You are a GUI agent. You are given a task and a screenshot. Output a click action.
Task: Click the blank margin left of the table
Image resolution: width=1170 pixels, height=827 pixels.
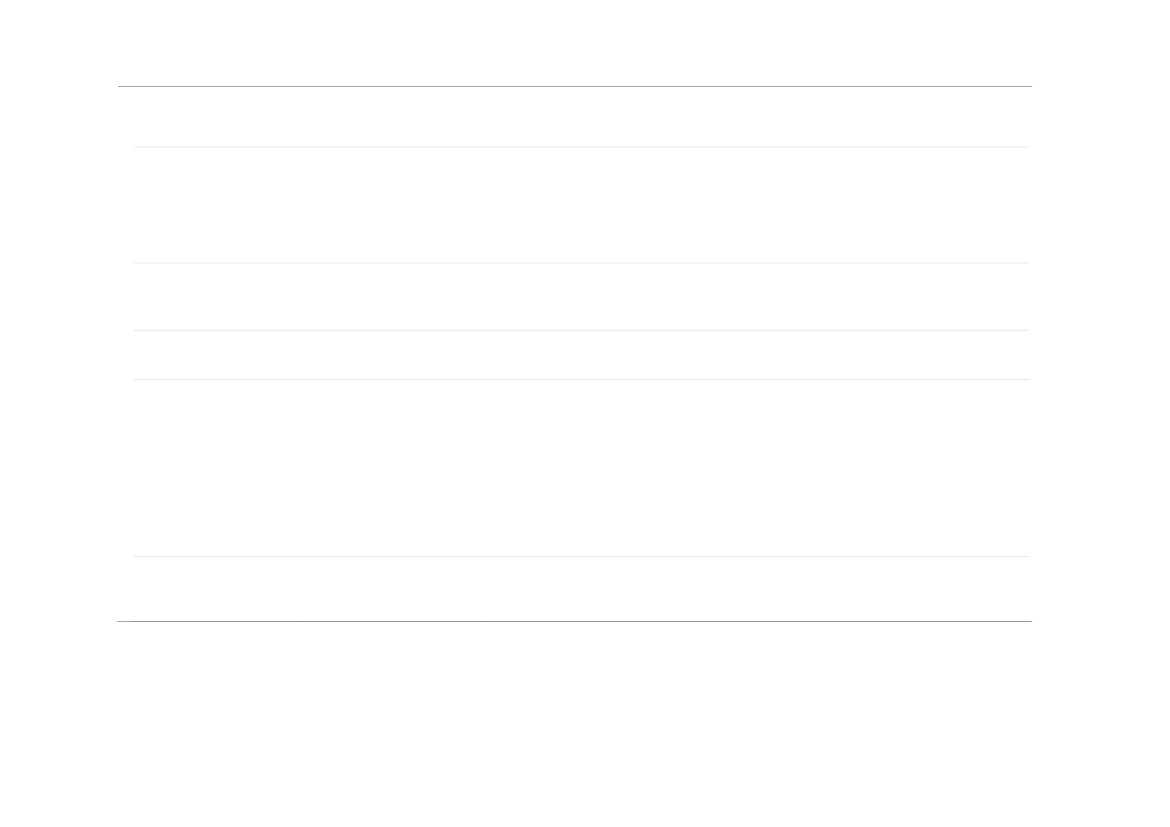coord(58,354)
